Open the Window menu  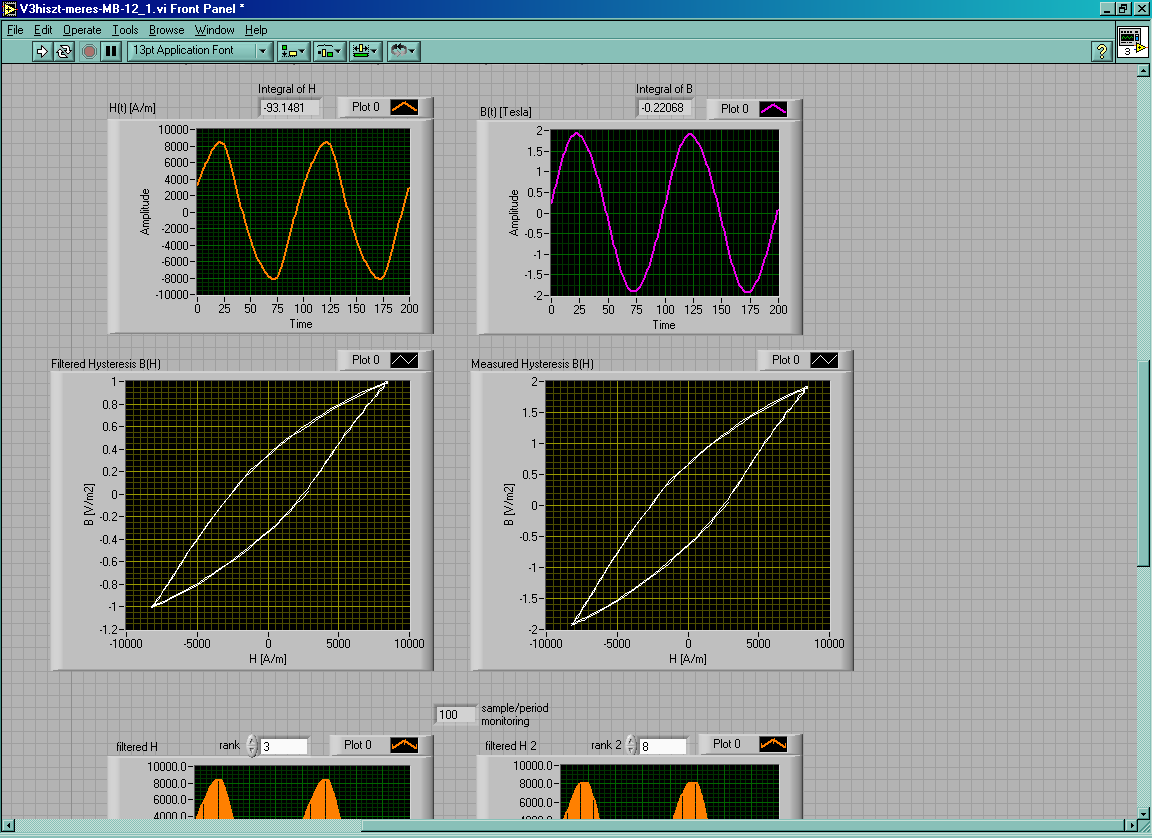(215, 30)
